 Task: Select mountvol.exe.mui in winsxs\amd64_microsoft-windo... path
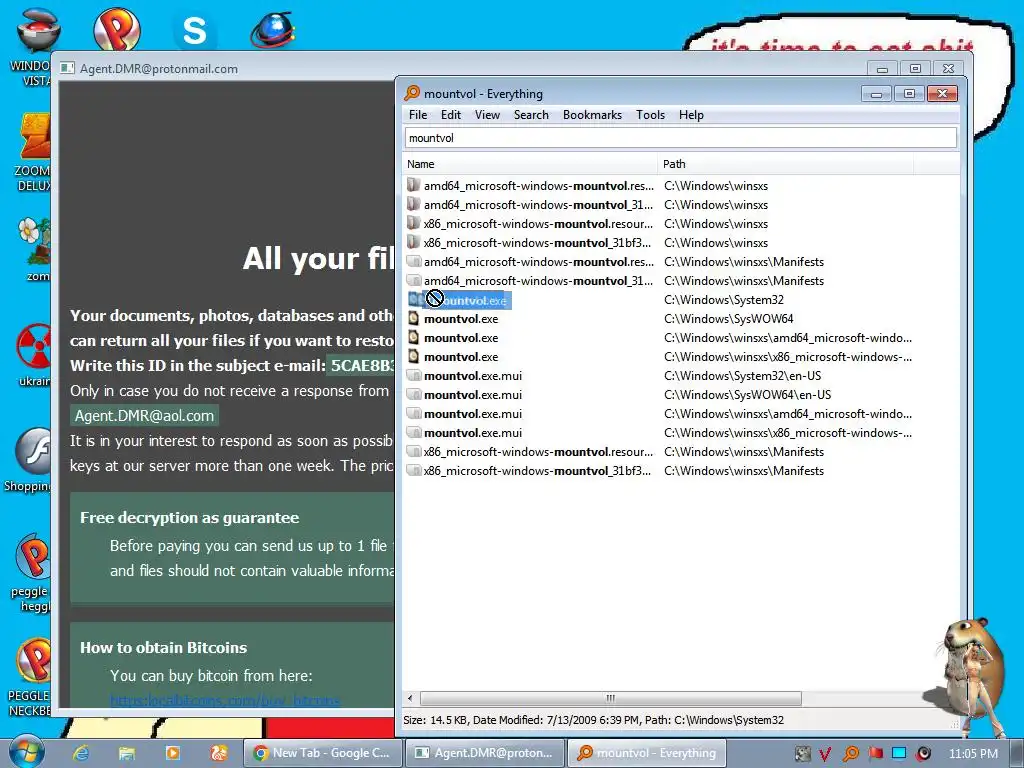(x=473, y=414)
